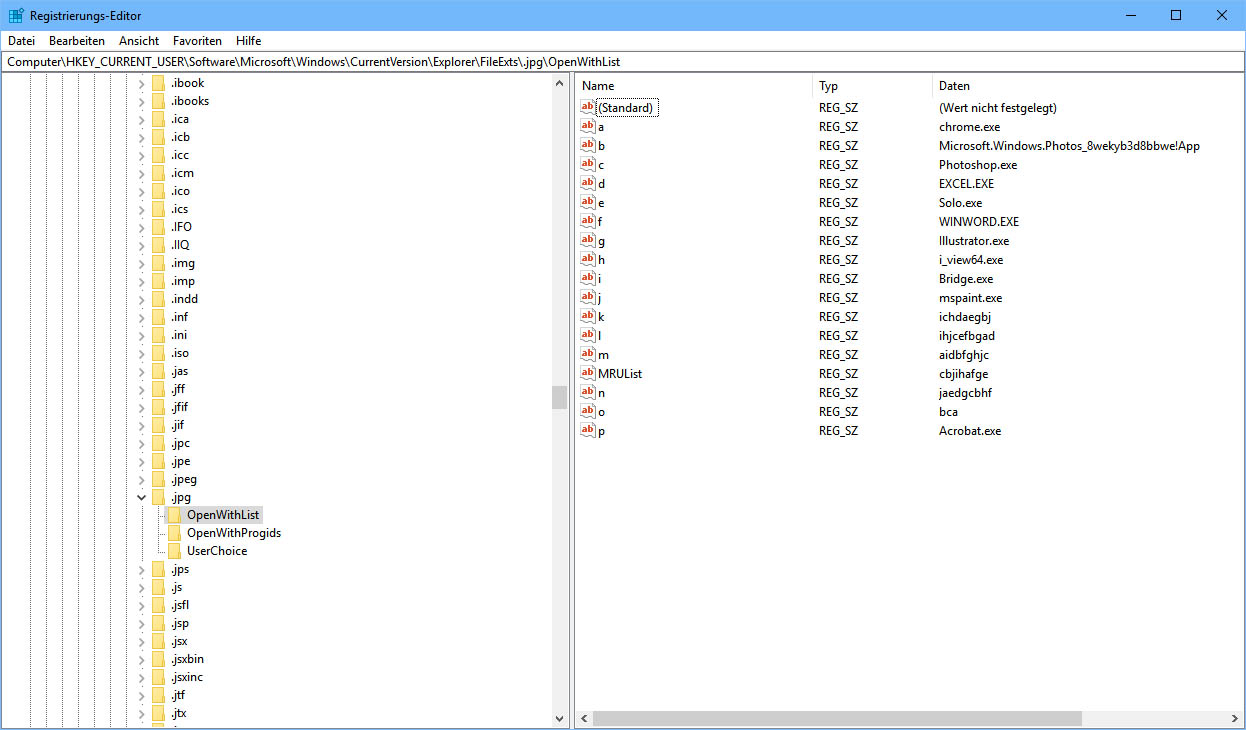Select the OpenWithProgids folder icon

pyautogui.click(x=175, y=533)
